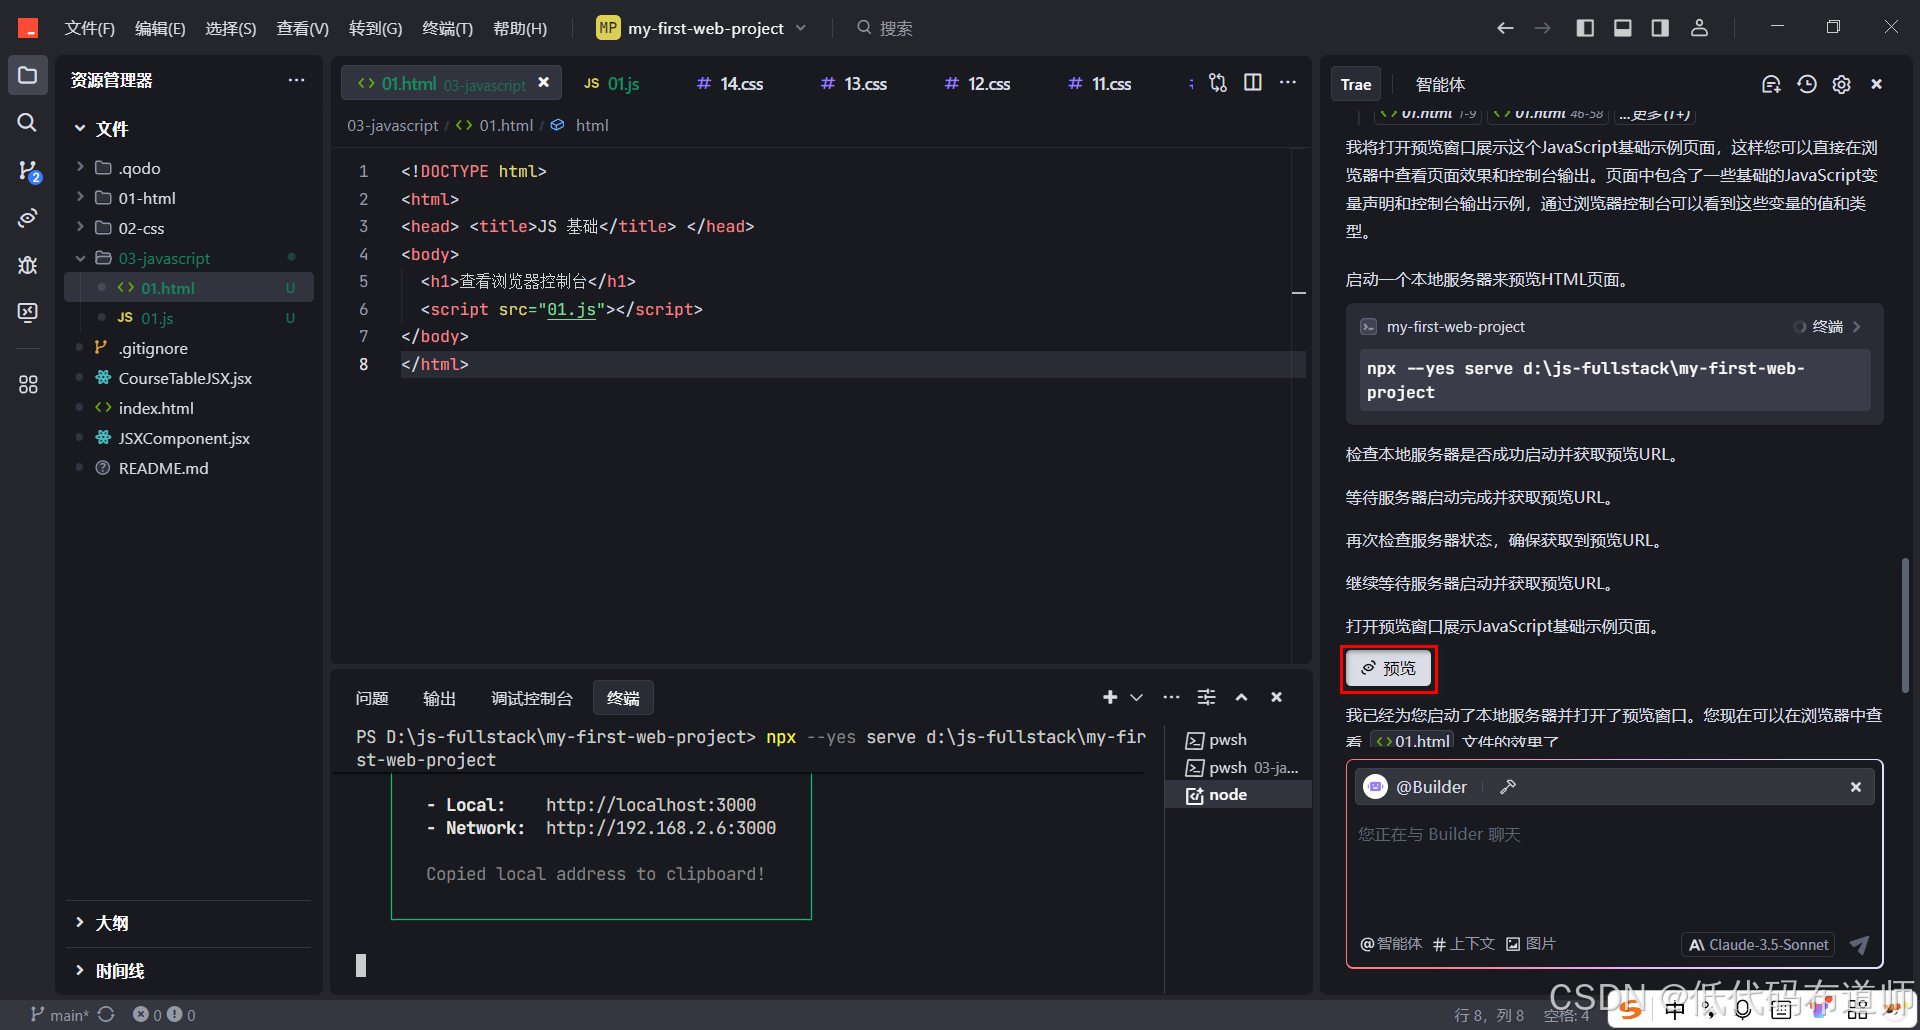Click the navigate forward arrow
The image size is (1920, 1030).
point(1543,28)
